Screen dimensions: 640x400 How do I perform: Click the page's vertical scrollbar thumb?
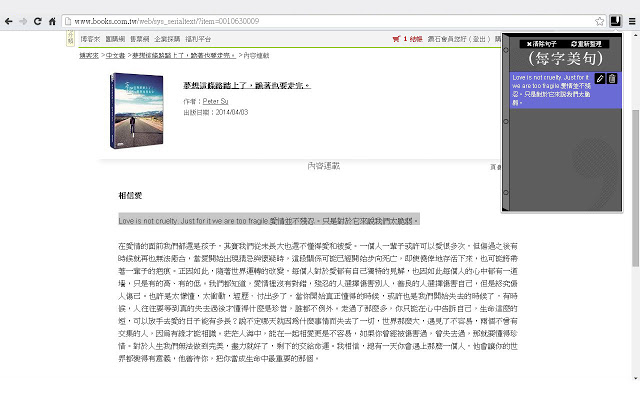[x=636, y=188]
